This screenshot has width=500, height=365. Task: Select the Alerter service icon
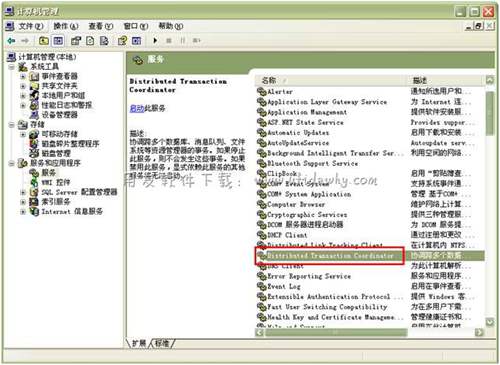pos(262,91)
